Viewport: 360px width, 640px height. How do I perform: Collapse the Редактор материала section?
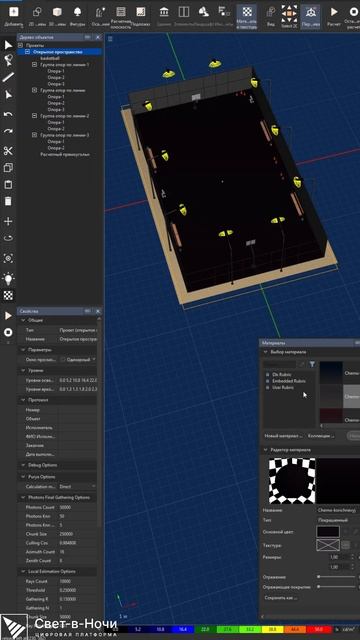point(266,450)
